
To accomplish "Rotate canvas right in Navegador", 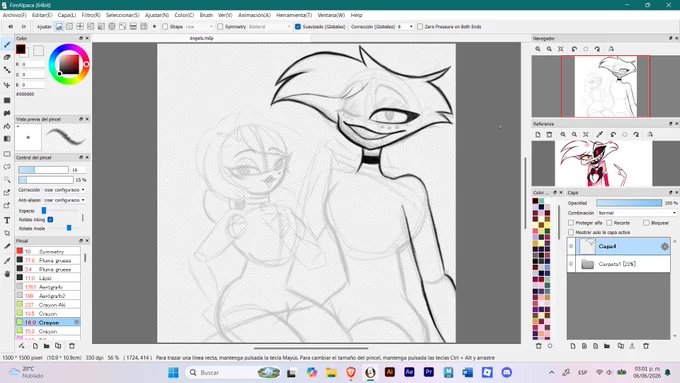I will [x=597, y=49].
